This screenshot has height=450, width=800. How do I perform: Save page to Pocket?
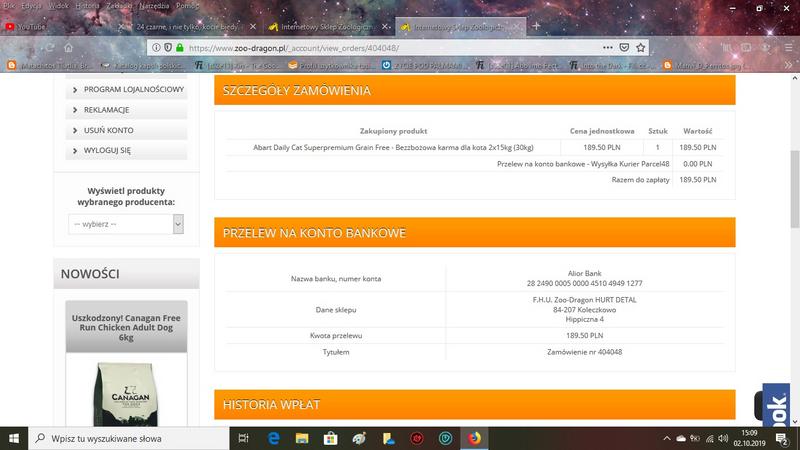click(624, 47)
